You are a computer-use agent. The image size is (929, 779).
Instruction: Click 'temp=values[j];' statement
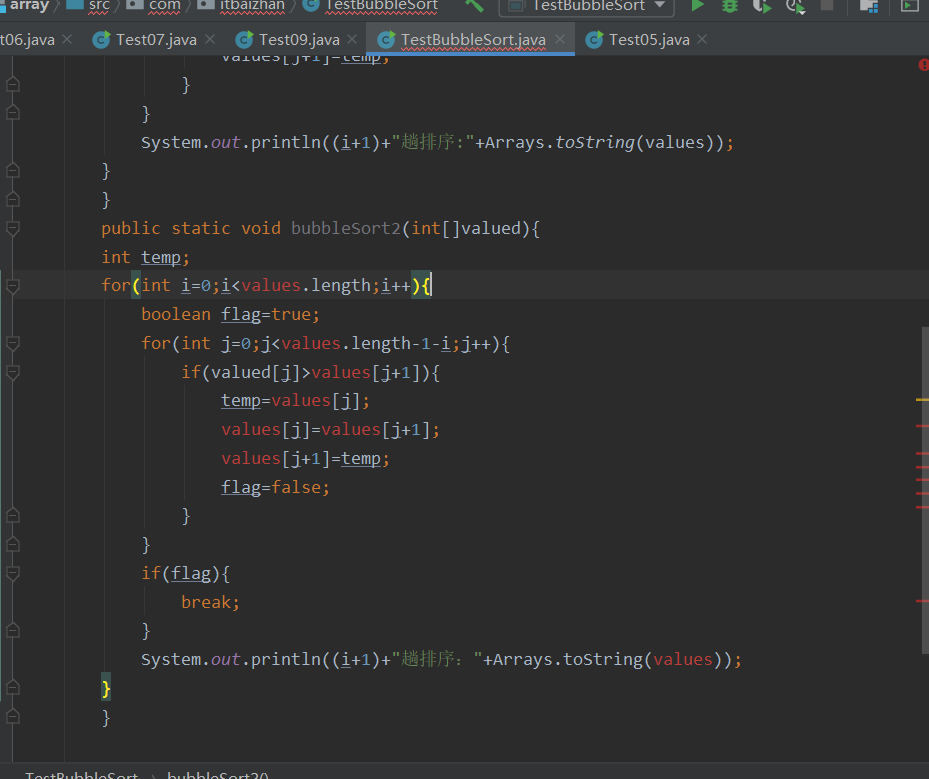295,401
